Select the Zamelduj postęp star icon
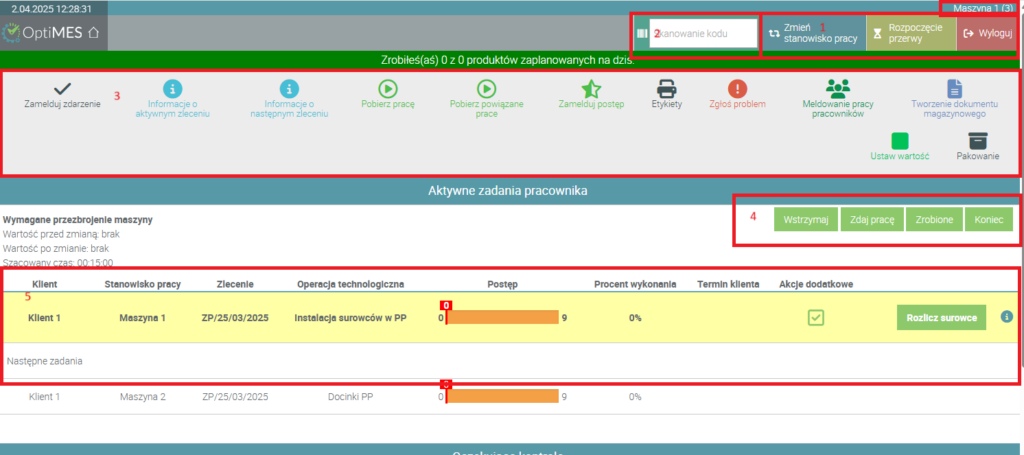This screenshot has width=1024, height=455. click(x=591, y=89)
